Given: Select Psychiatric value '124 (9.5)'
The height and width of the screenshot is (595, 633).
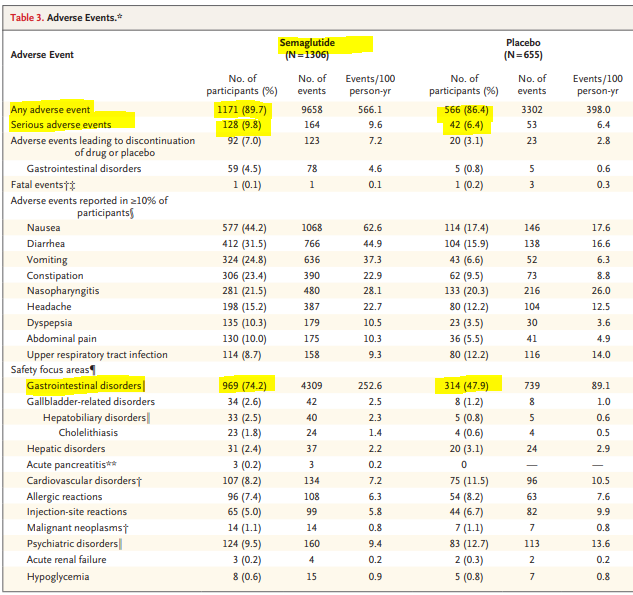Looking at the screenshot, I should point(242,544).
